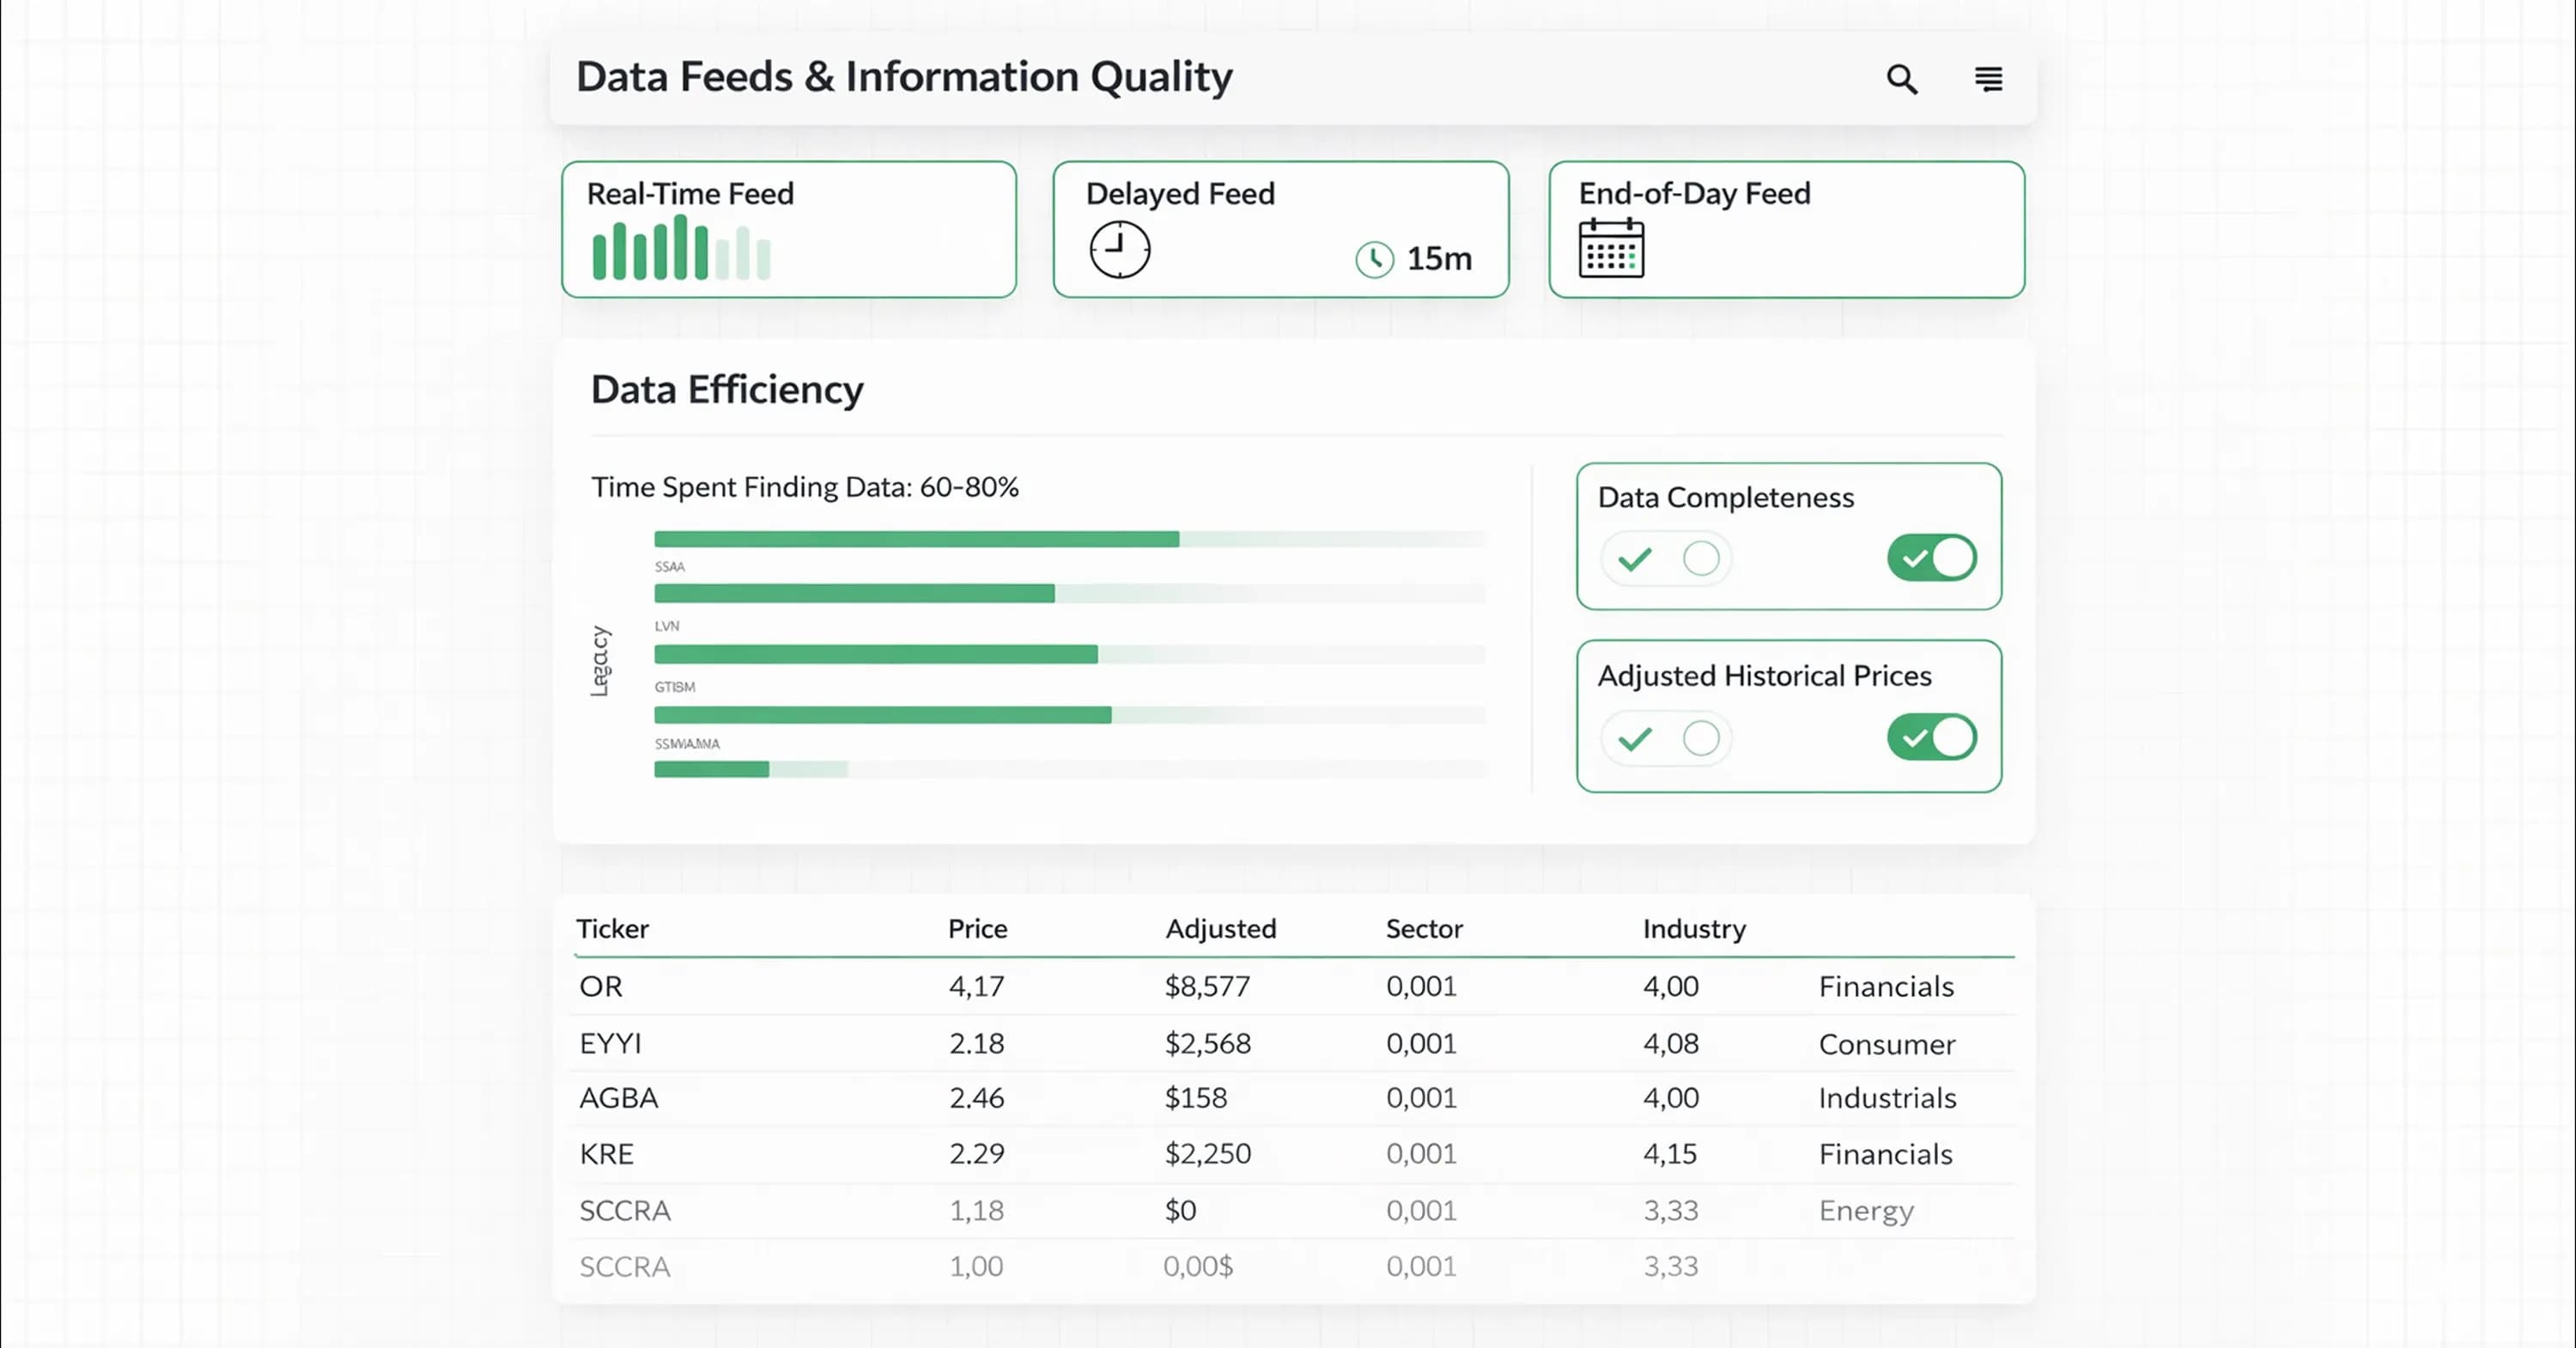Click the 1,00 price cell
The width and height of the screenshot is (2576, 1348).
[x=976, y=1267]
